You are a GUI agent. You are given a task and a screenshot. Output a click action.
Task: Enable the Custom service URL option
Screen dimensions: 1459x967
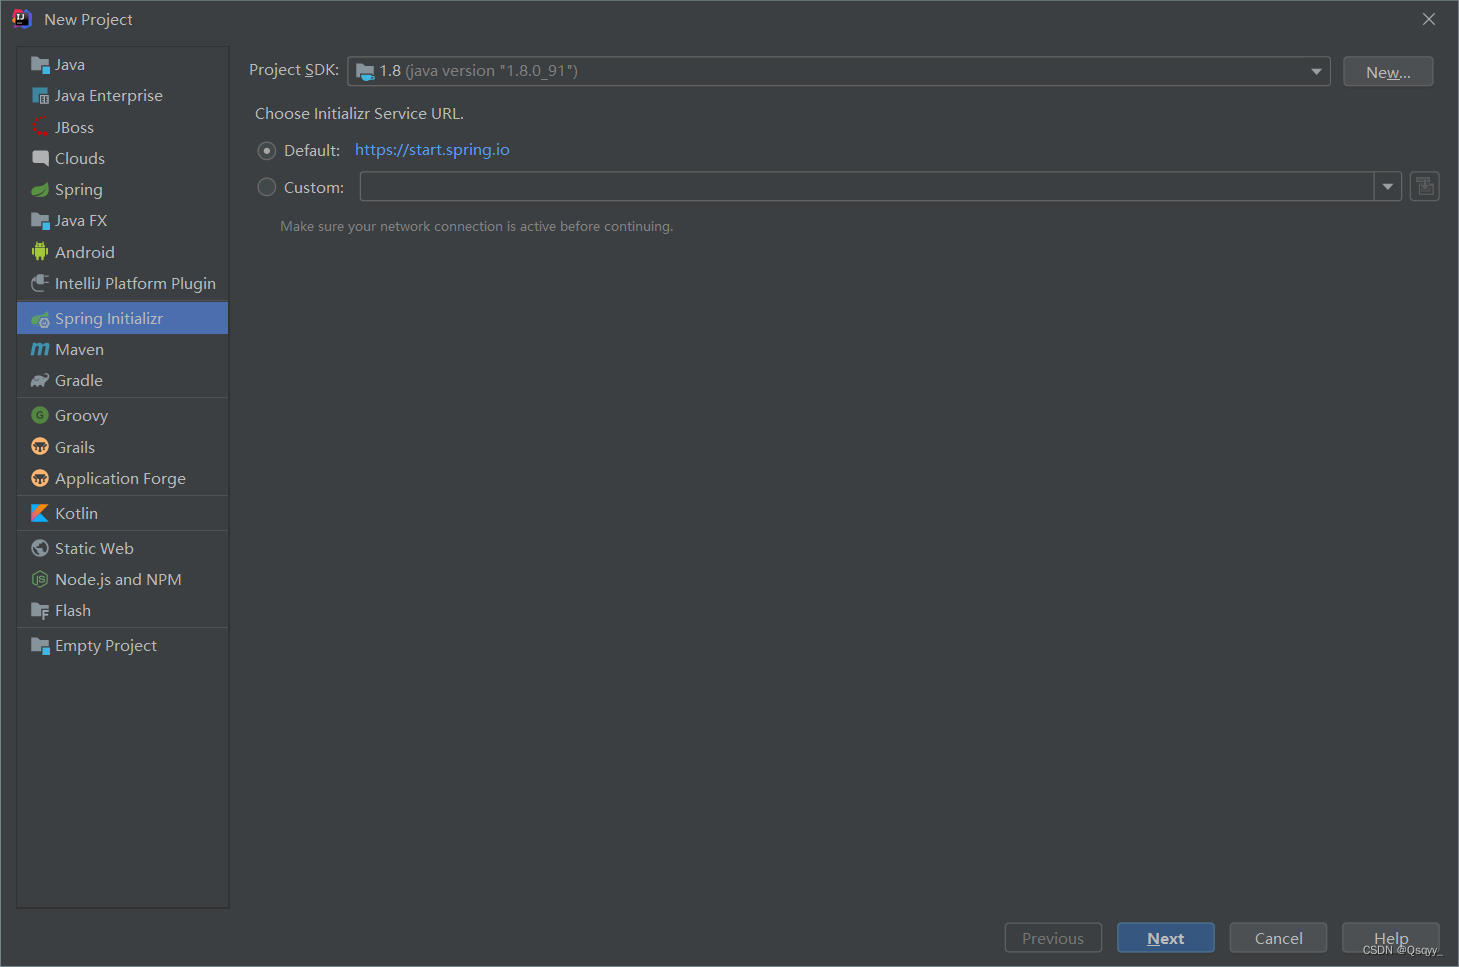coord(267,186)
